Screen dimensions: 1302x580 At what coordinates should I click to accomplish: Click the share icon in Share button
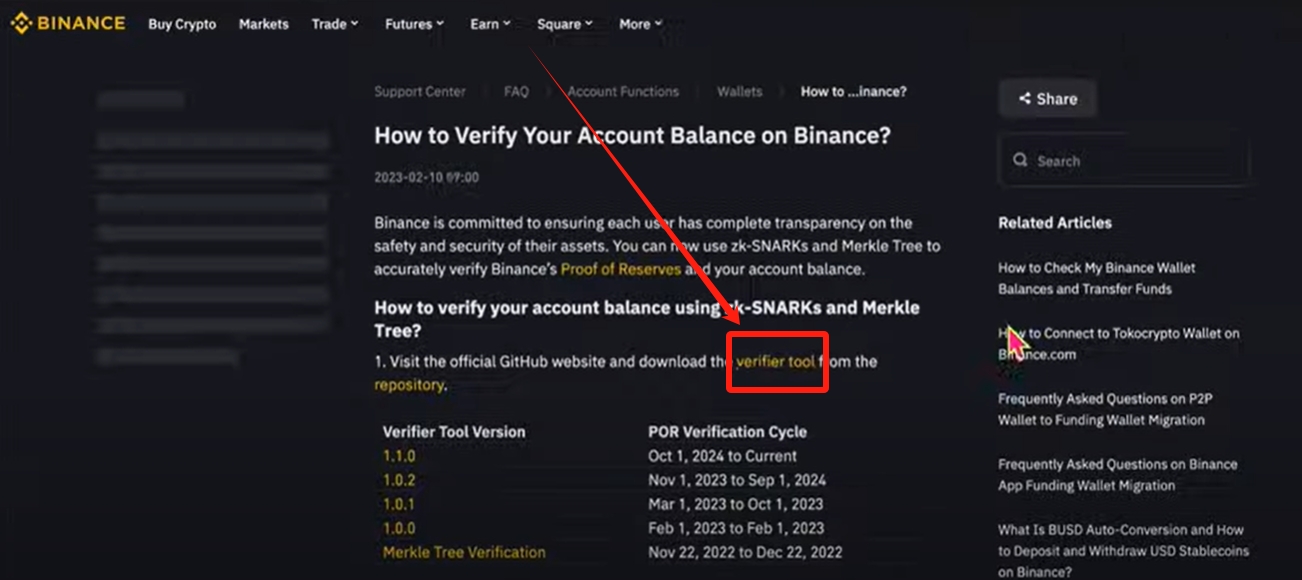[1024, 99]
